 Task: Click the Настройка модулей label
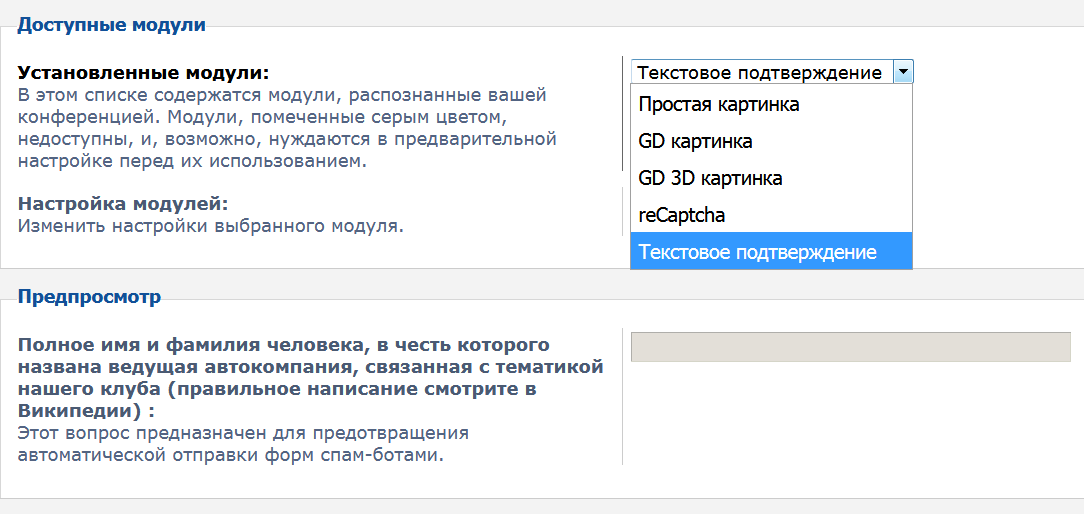click(x=123, y=204)
